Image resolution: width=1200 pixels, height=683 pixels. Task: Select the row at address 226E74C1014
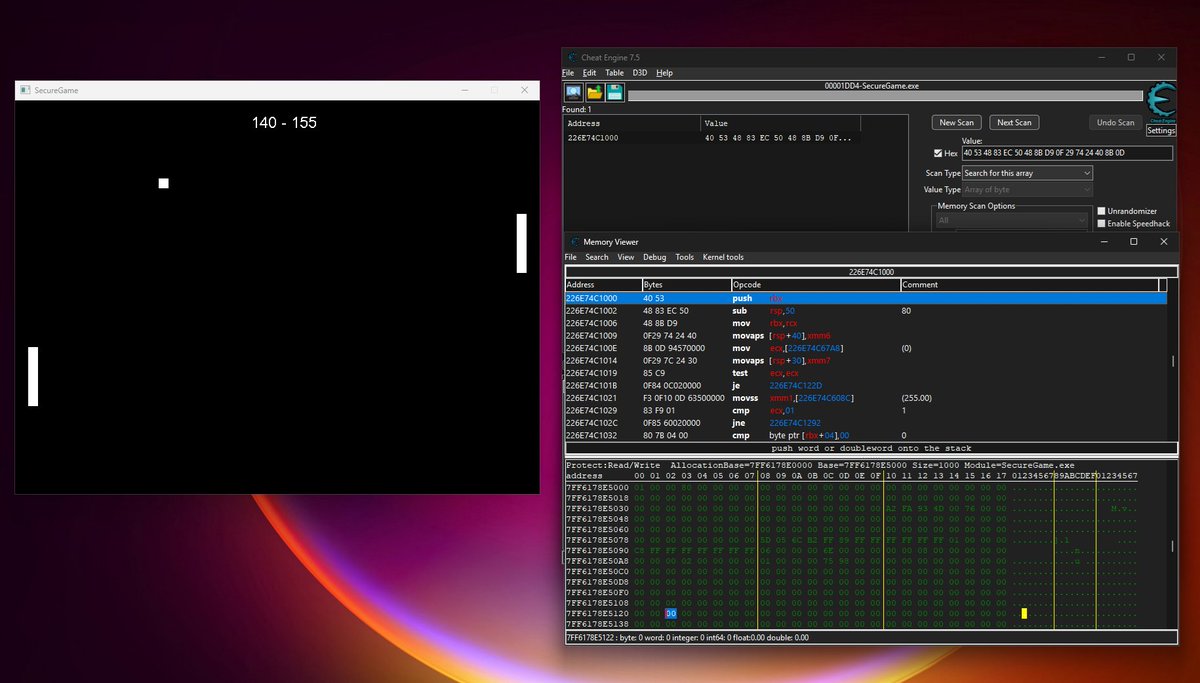click(x=866, y=360)
